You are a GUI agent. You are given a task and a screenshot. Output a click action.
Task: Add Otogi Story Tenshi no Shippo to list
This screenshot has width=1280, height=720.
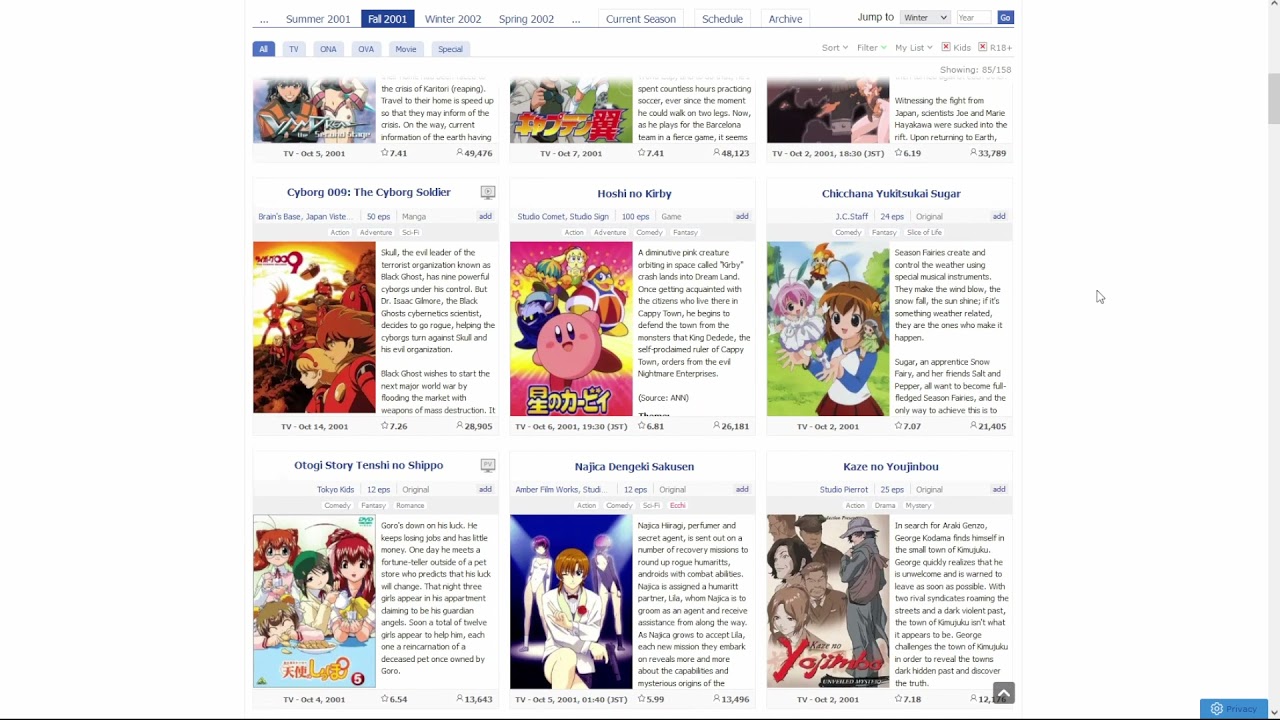click(485, 489)
